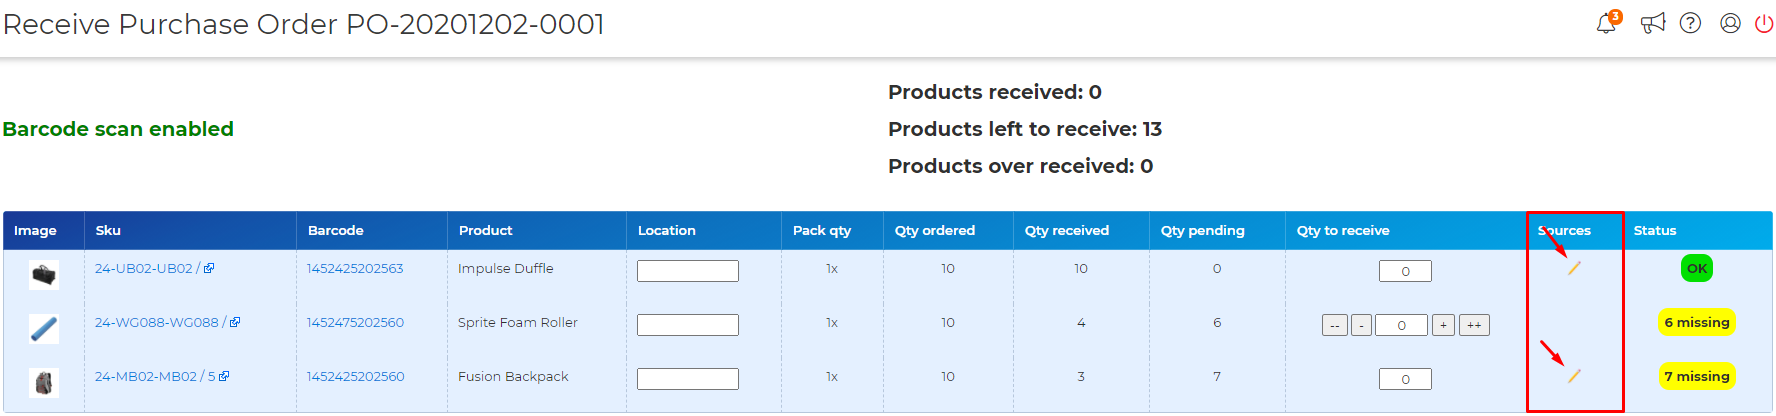The image size is (1776, 416).
Task: Focus Location field for Sprite Foam Roller
Action: pos(688,325)
